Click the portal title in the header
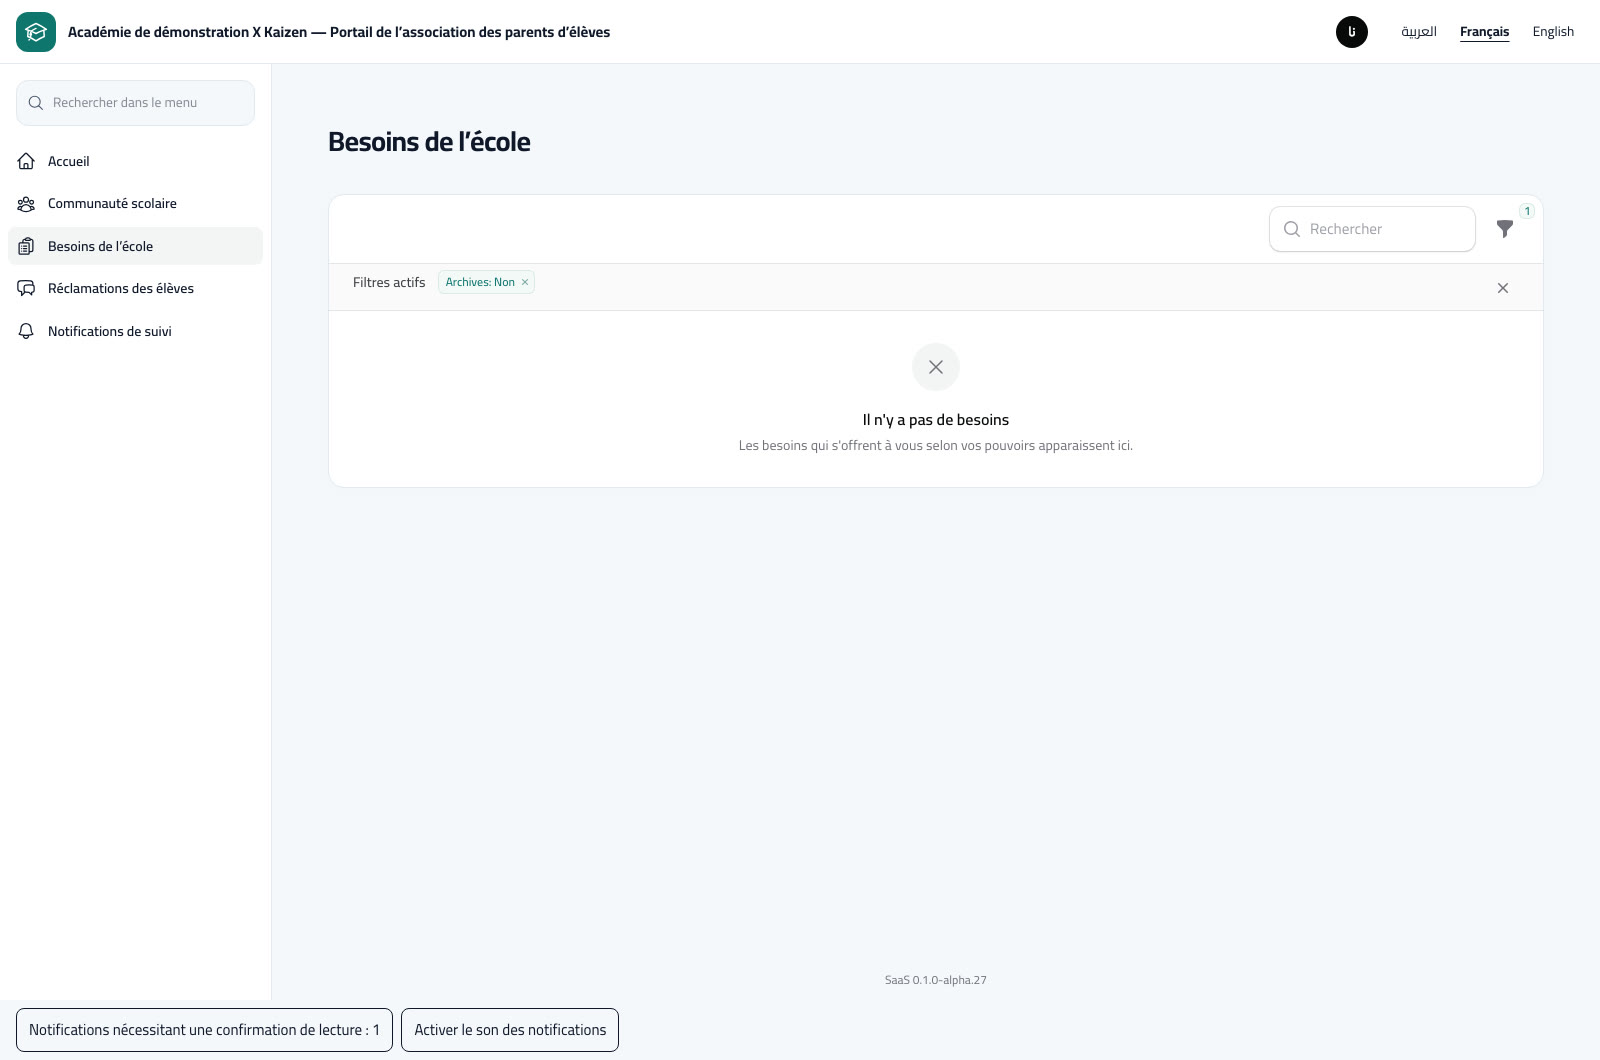The height and width of the screenshot is (1060, 1600). [339, 32]
